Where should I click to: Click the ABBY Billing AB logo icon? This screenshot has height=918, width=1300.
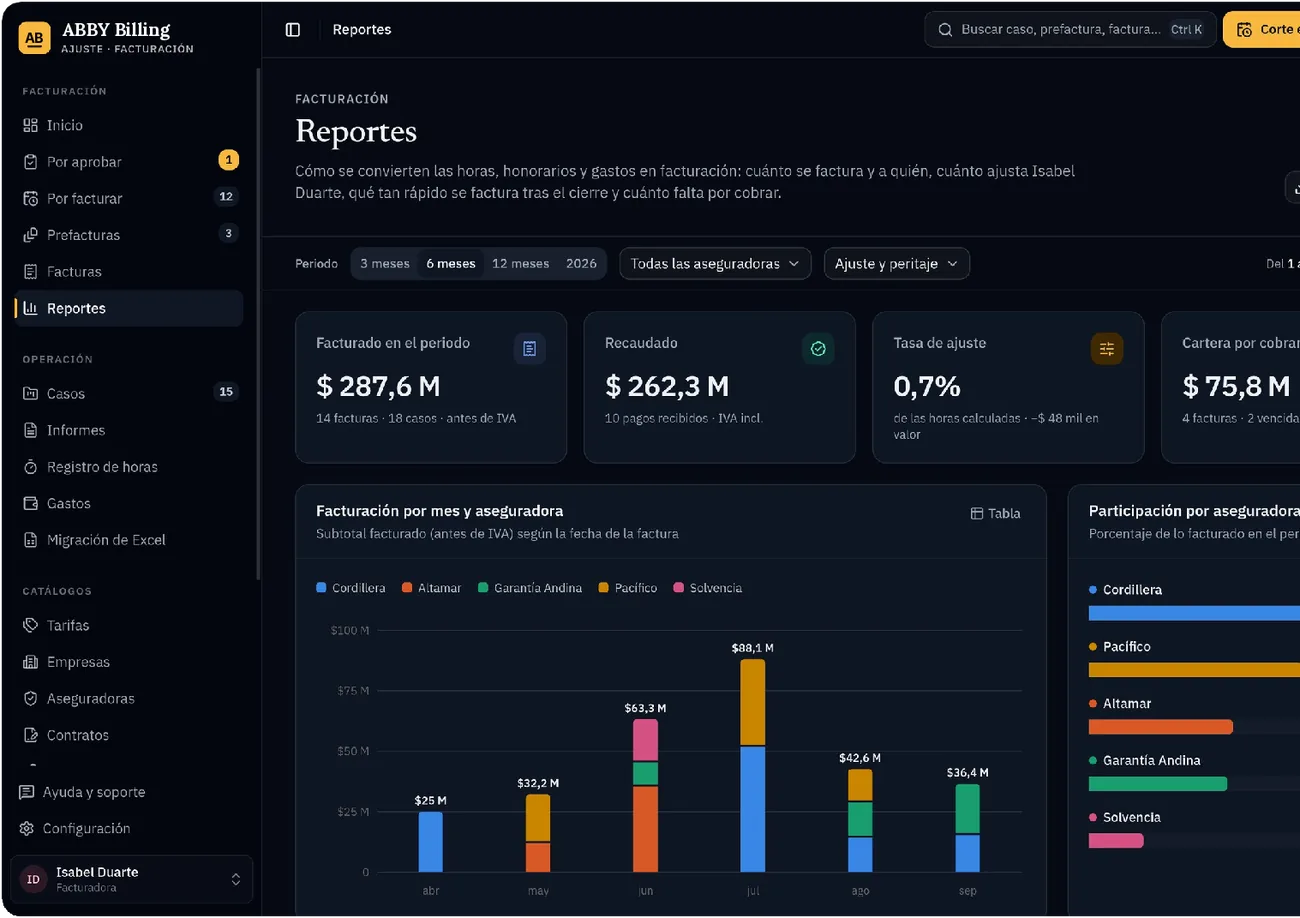(34, 38)
